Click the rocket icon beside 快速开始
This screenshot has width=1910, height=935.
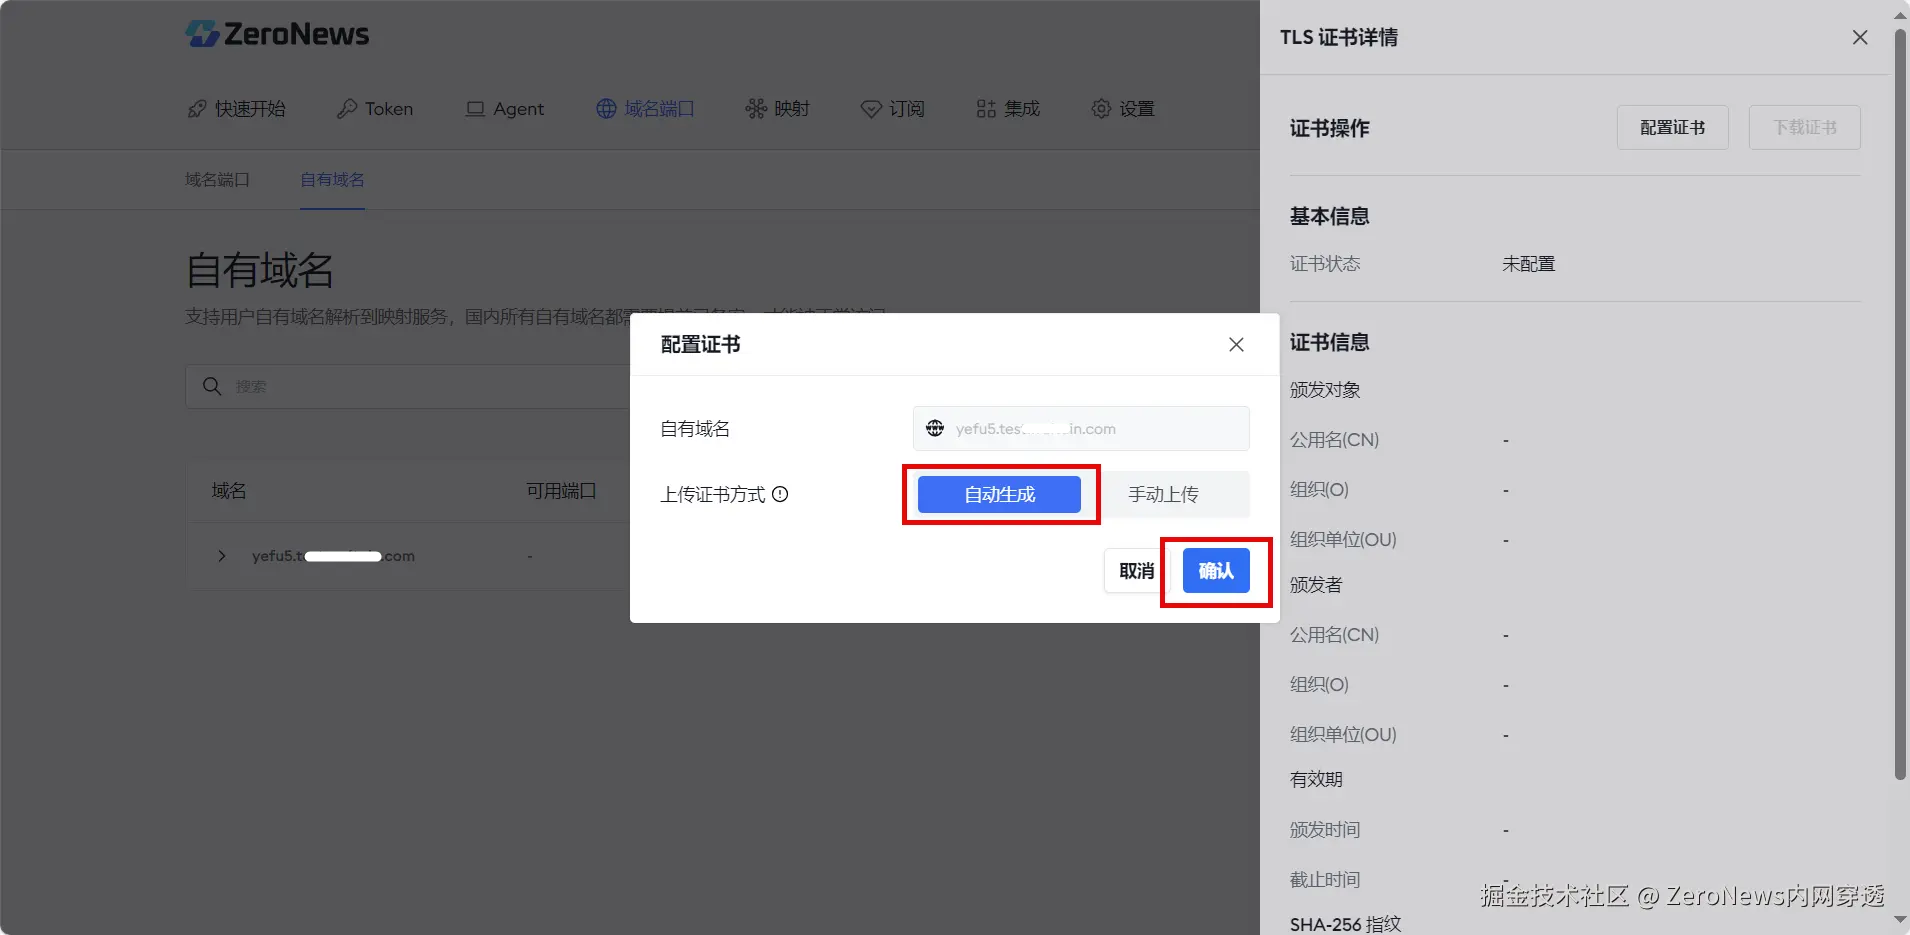[x=197, y=109]
